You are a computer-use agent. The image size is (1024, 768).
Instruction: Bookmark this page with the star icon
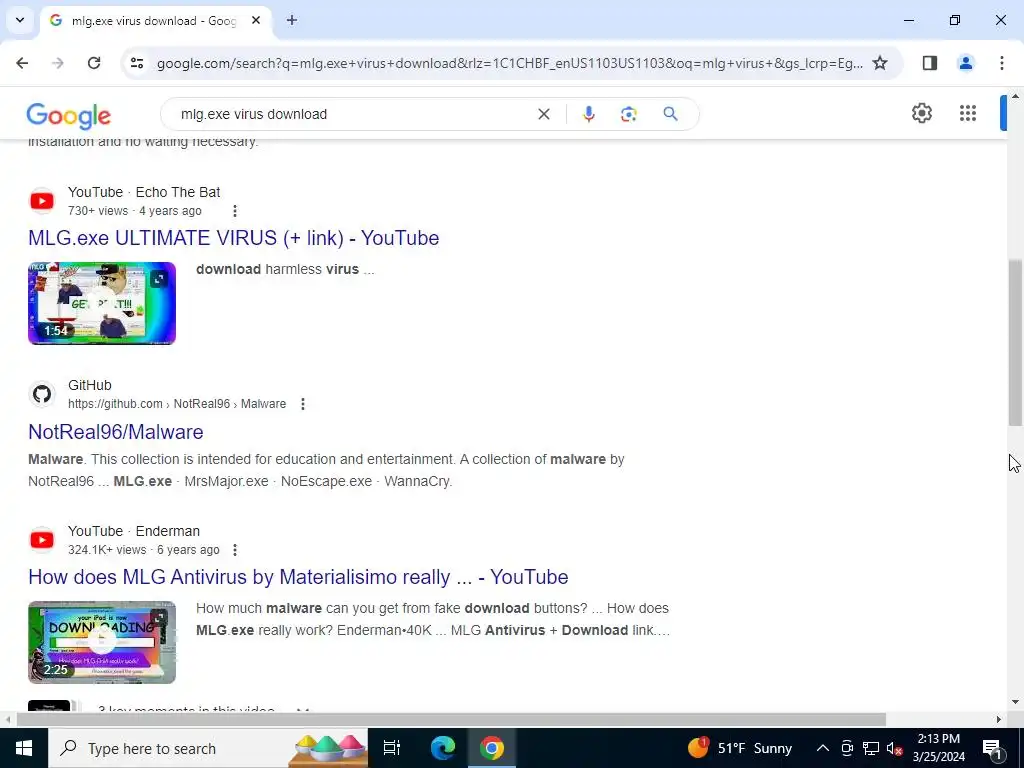click(x=880, y=63)
